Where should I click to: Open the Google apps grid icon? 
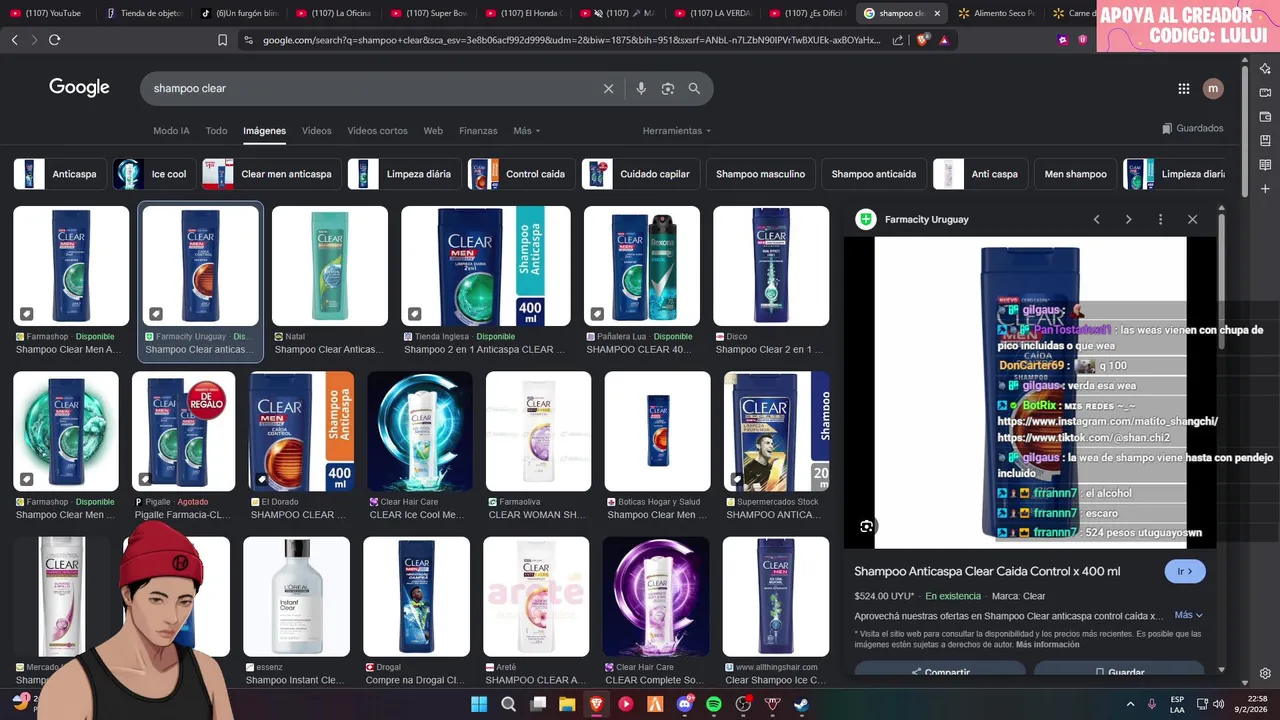[1184, 88]
